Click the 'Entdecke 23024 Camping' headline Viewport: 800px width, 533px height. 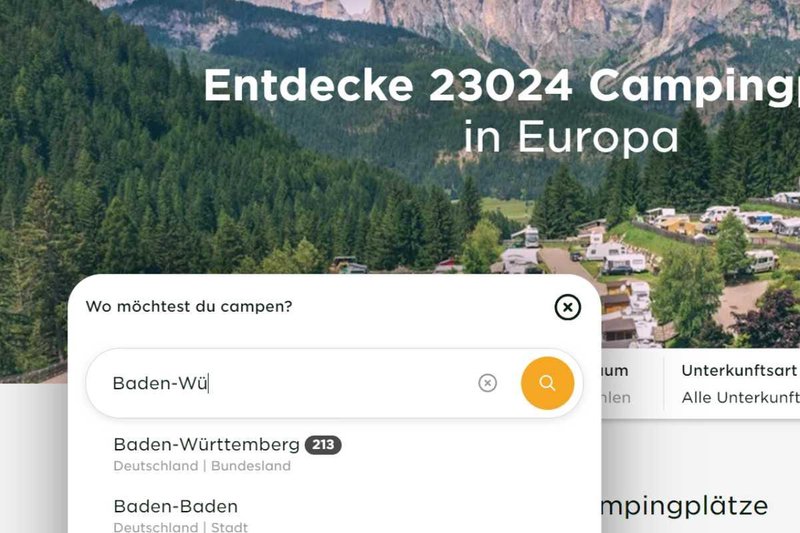[x=502, y=86]
